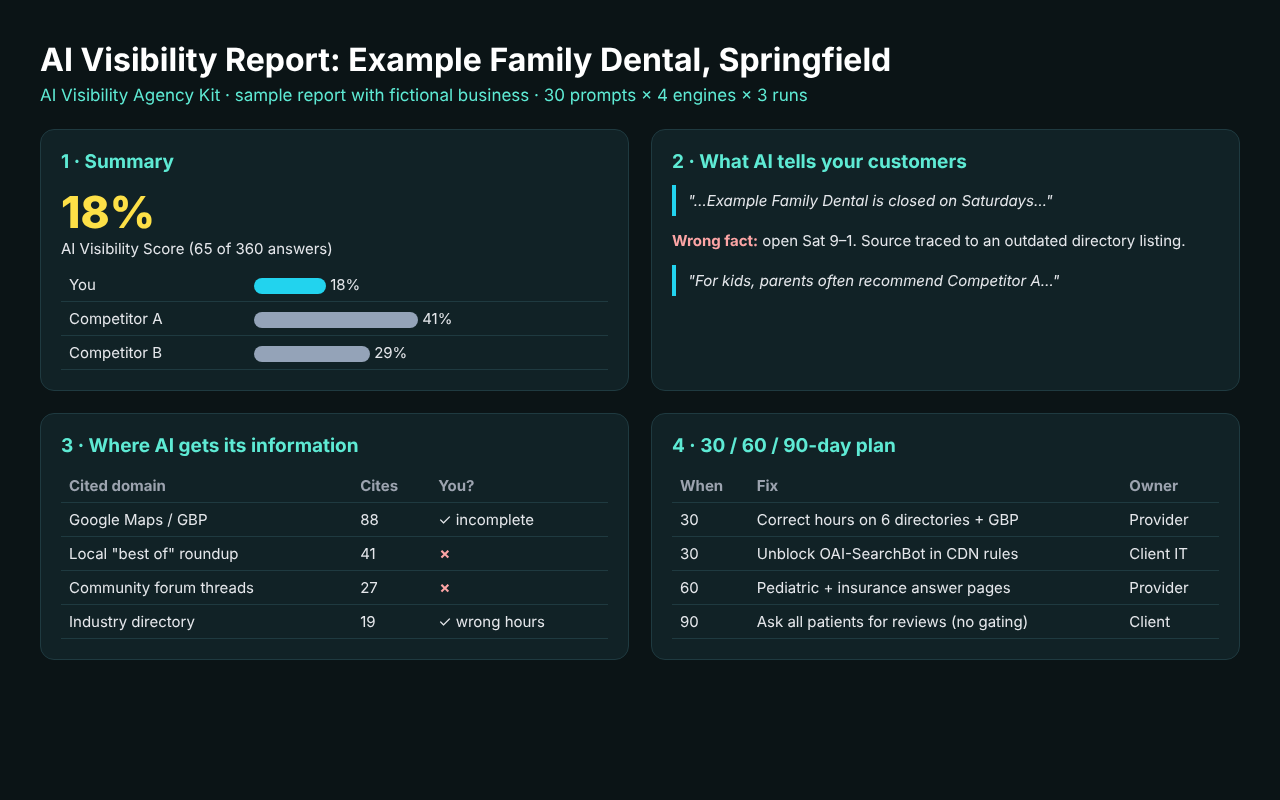Screen dimensions: 1280x800
Task: Click the "2 · What AI tells your customers" heading
Action: point(819,162)
